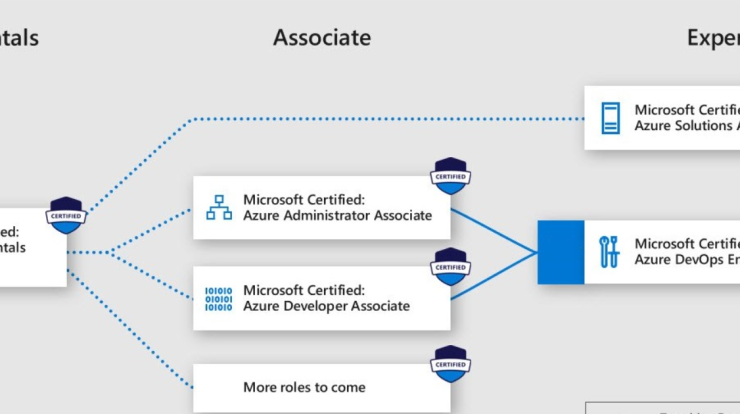The height and width of the screenshot is (414, 740).
Task: Click the Azure DevOps Engineer tools icon
Action: click(609, 252)
